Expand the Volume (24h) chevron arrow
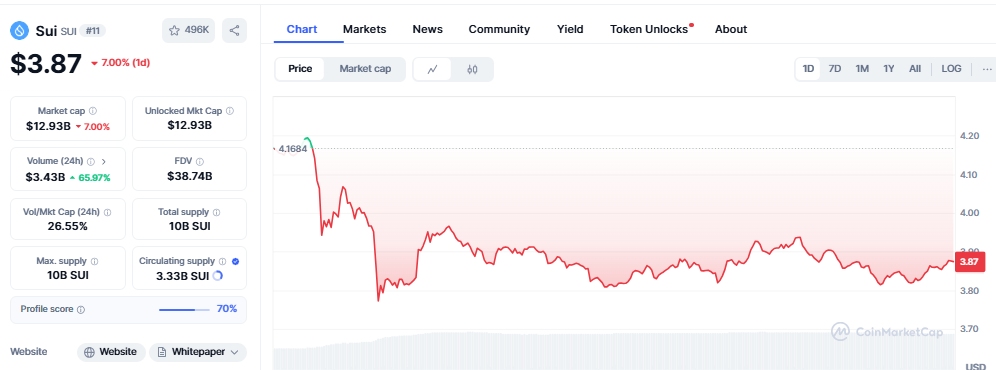 click(x=104, y=161)
